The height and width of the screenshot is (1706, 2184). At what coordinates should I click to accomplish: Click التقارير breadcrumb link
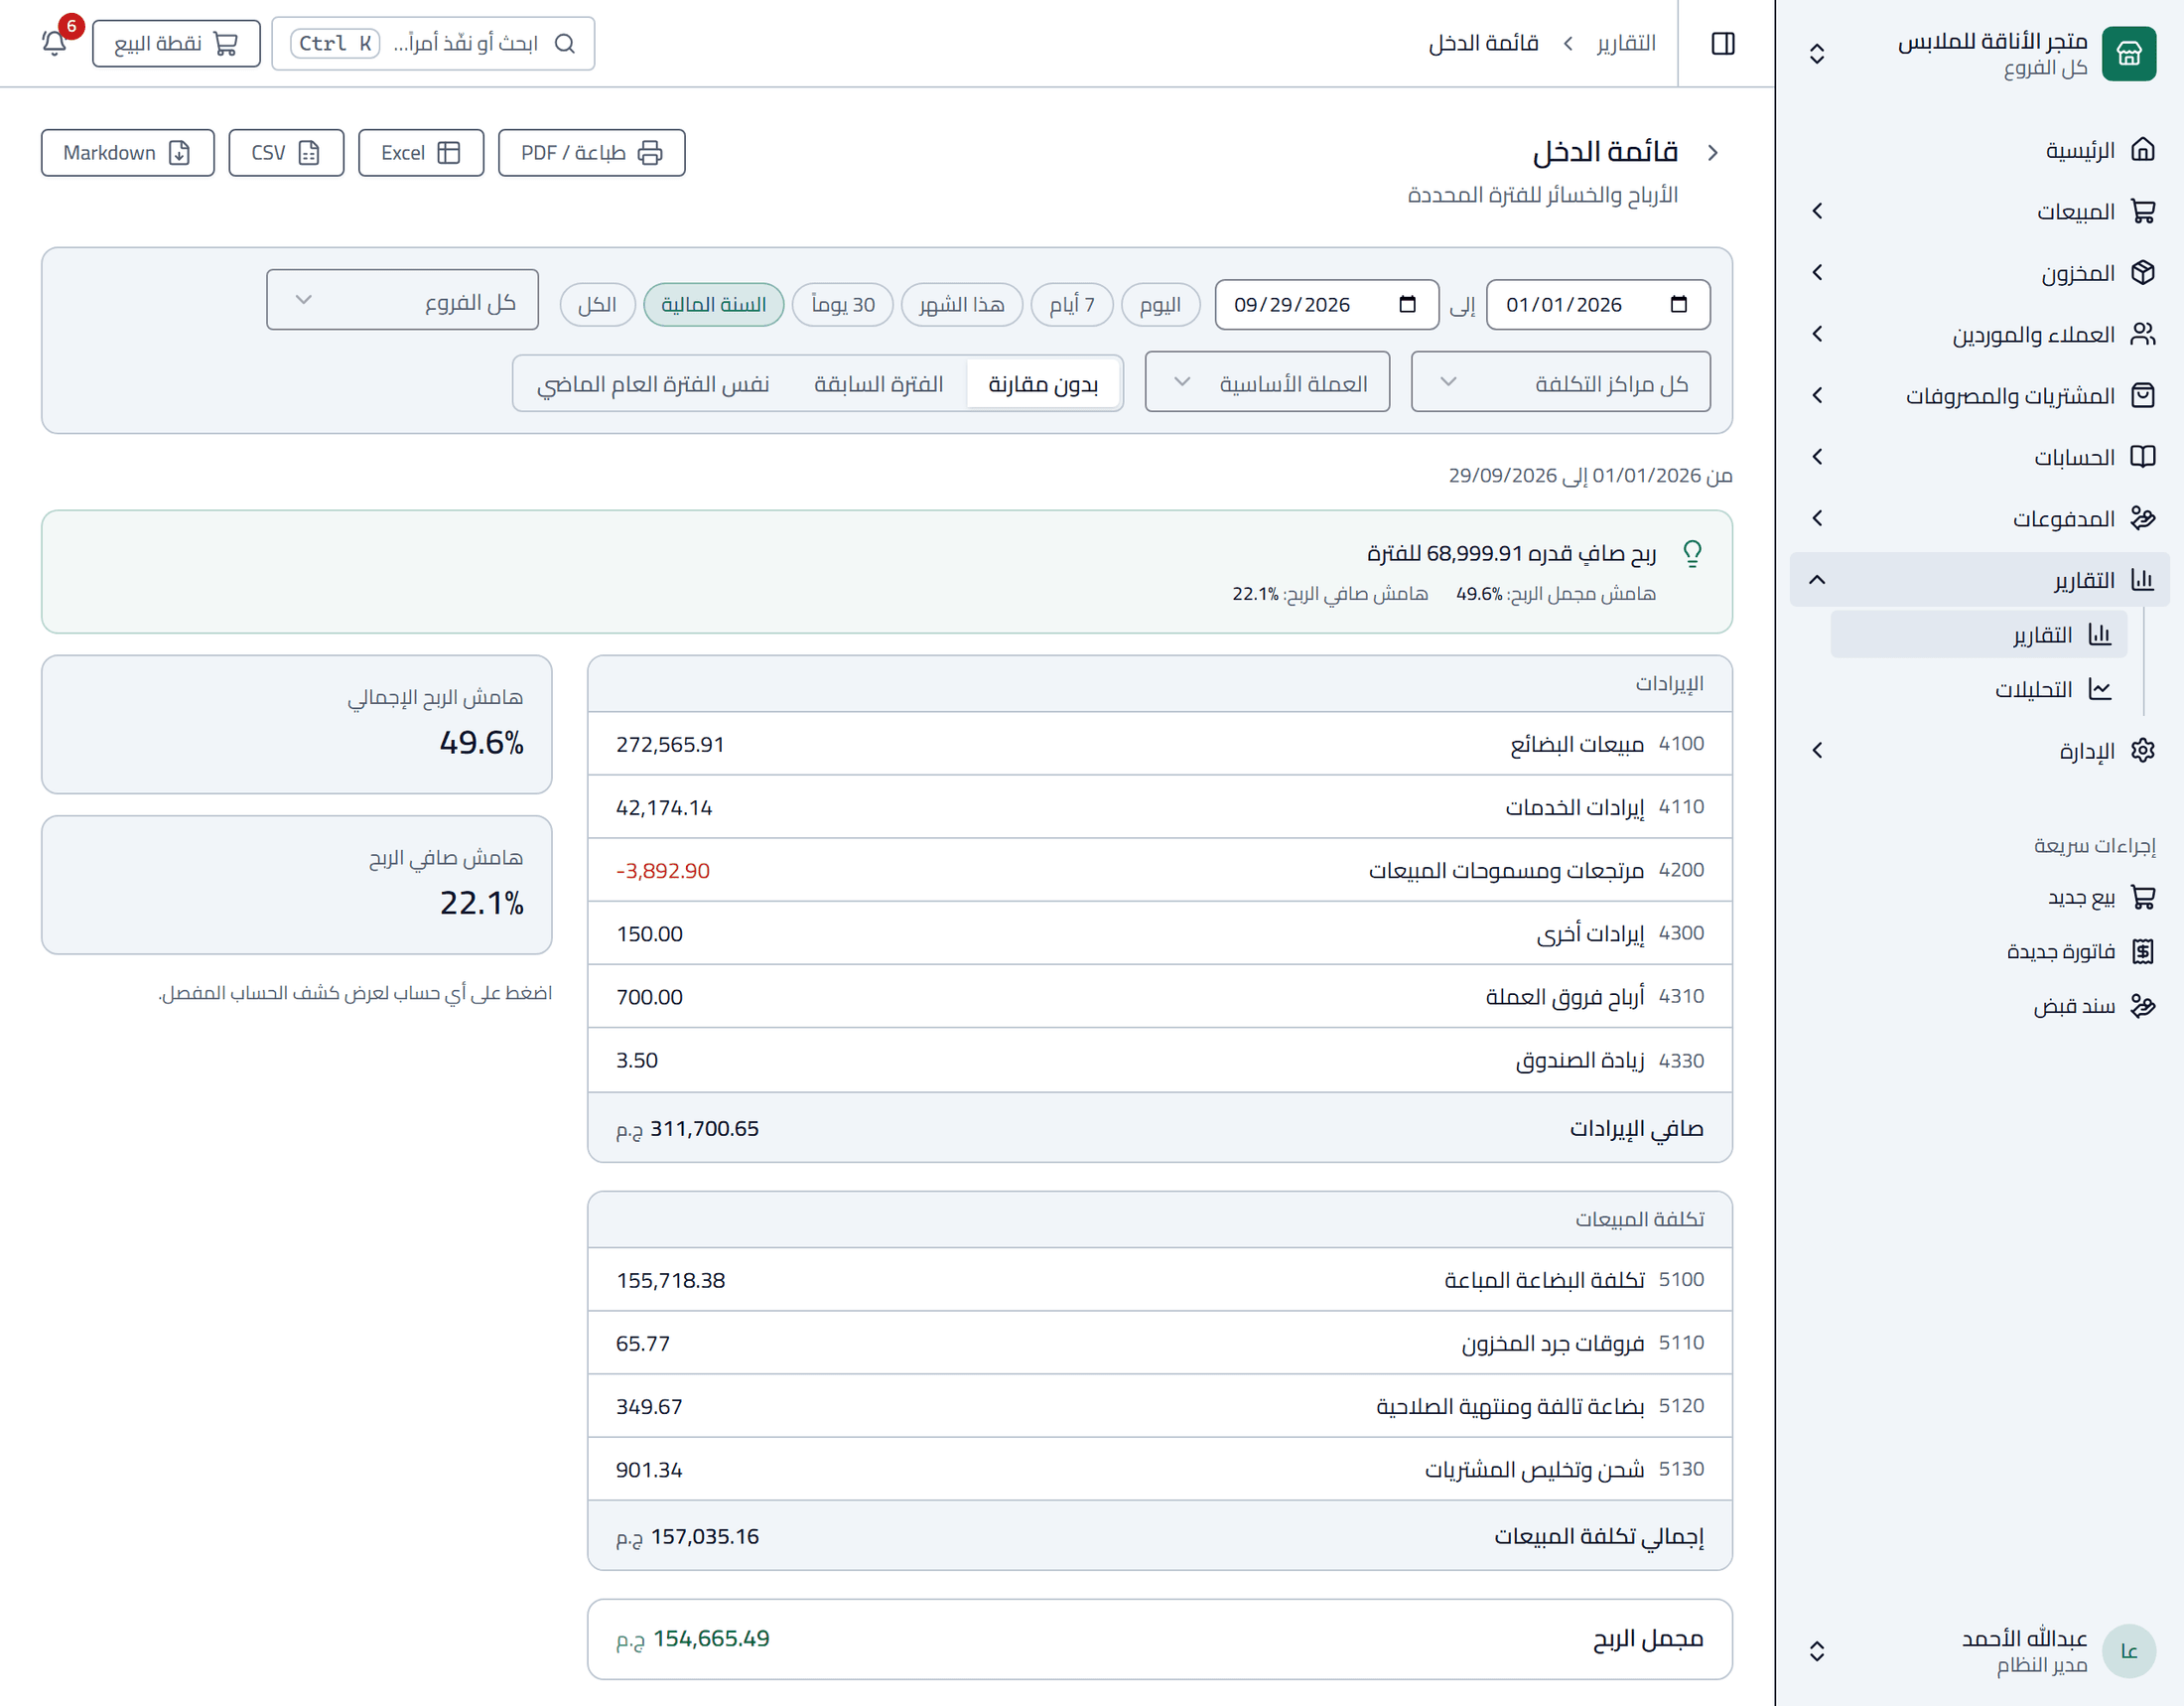tap(1626, 43)
